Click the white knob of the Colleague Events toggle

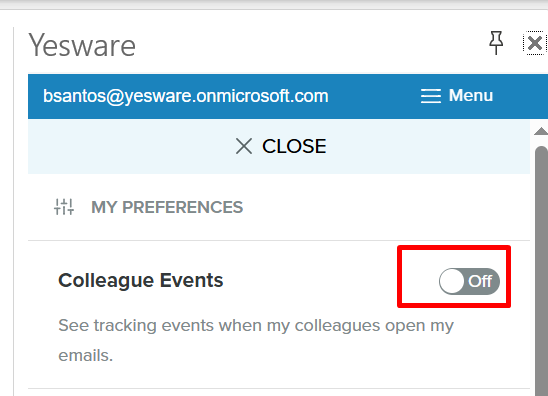point(452,281)
